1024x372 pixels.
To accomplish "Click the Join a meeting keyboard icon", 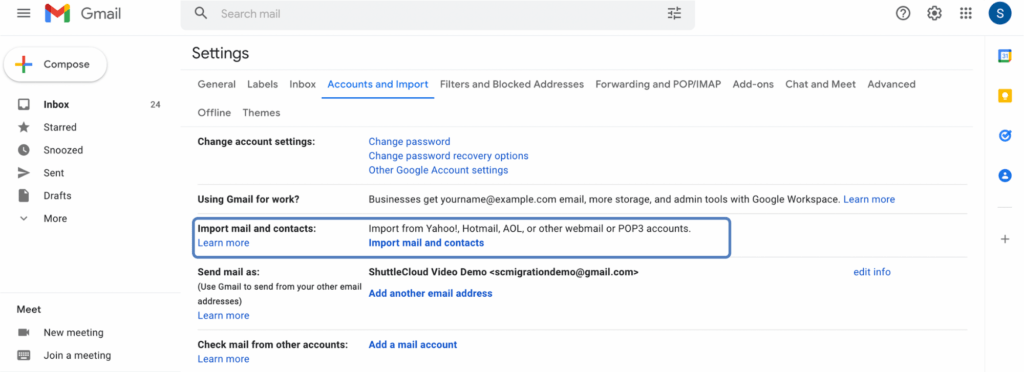I will point(24,356).
